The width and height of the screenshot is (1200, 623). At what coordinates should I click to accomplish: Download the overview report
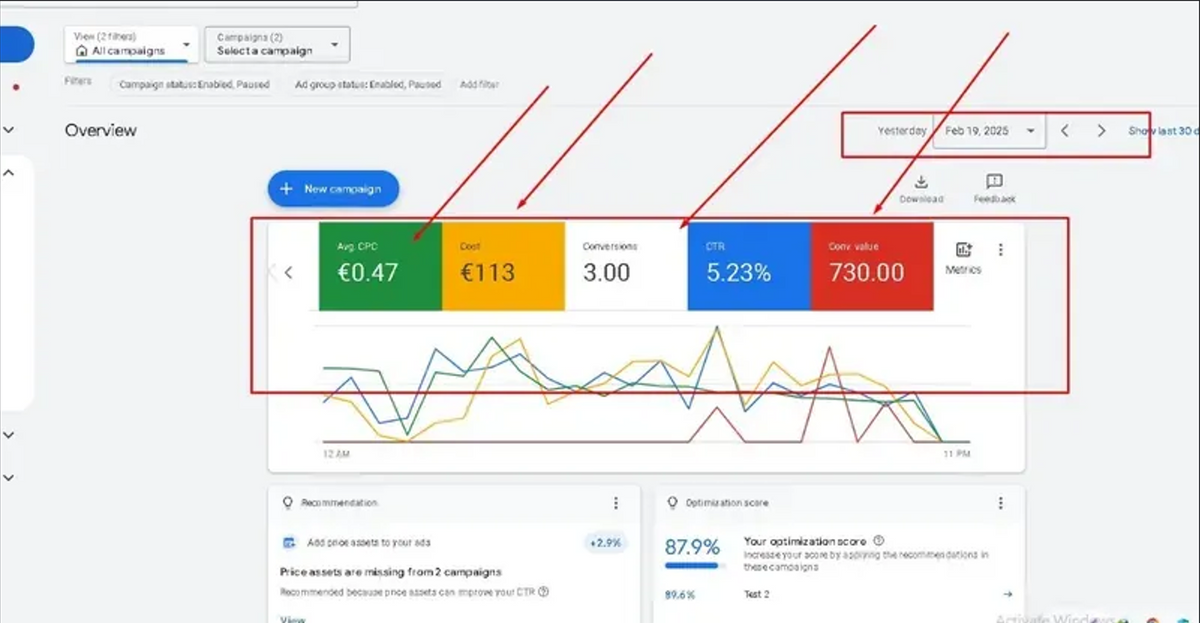click(x=921, y=188)
